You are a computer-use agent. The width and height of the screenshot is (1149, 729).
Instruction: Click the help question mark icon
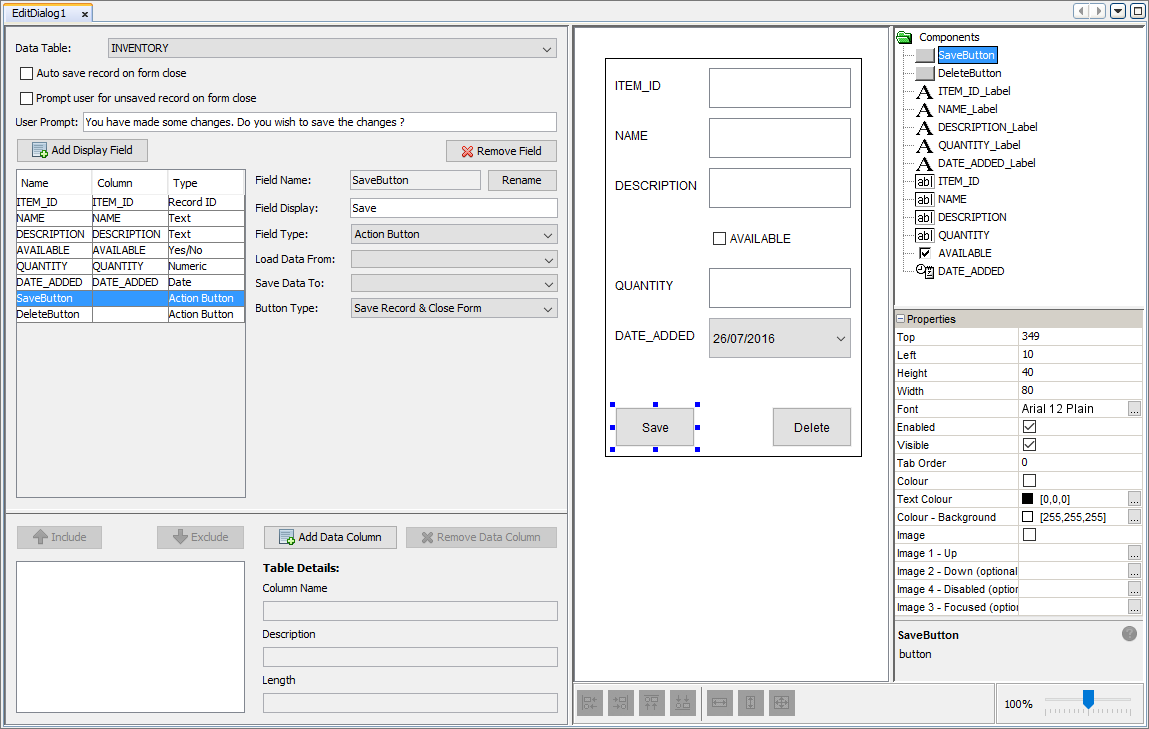[1129, 634]
